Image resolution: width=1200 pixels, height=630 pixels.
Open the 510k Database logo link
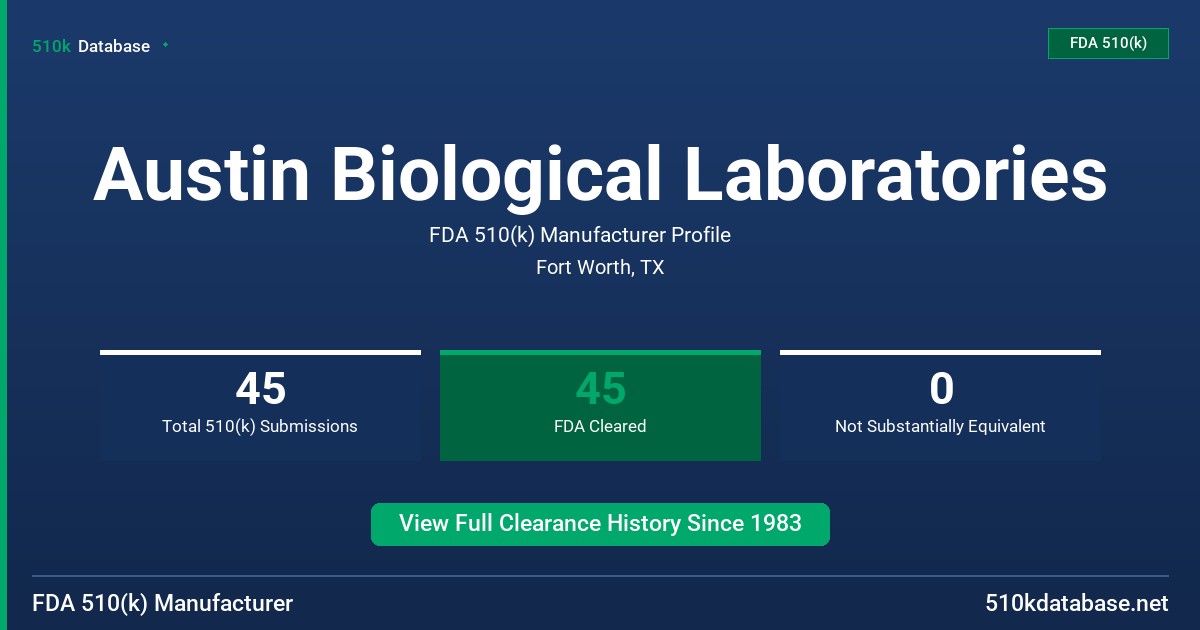[91, 46]
